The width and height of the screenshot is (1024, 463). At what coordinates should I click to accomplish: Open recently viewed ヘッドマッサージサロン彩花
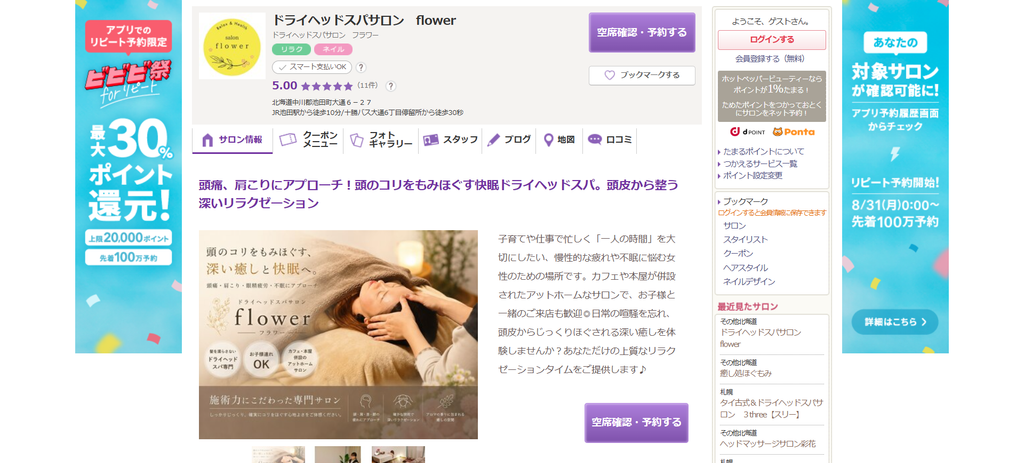pyautogui.click(x=767, y=444)
